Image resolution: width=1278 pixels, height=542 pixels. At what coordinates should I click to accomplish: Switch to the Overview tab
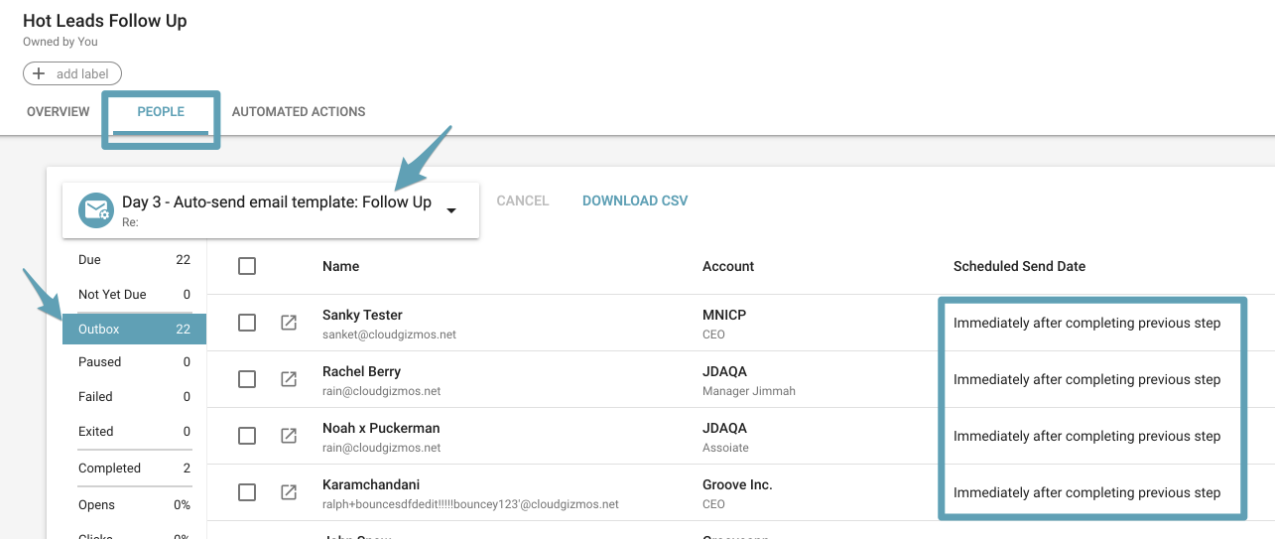click(58, 112)
